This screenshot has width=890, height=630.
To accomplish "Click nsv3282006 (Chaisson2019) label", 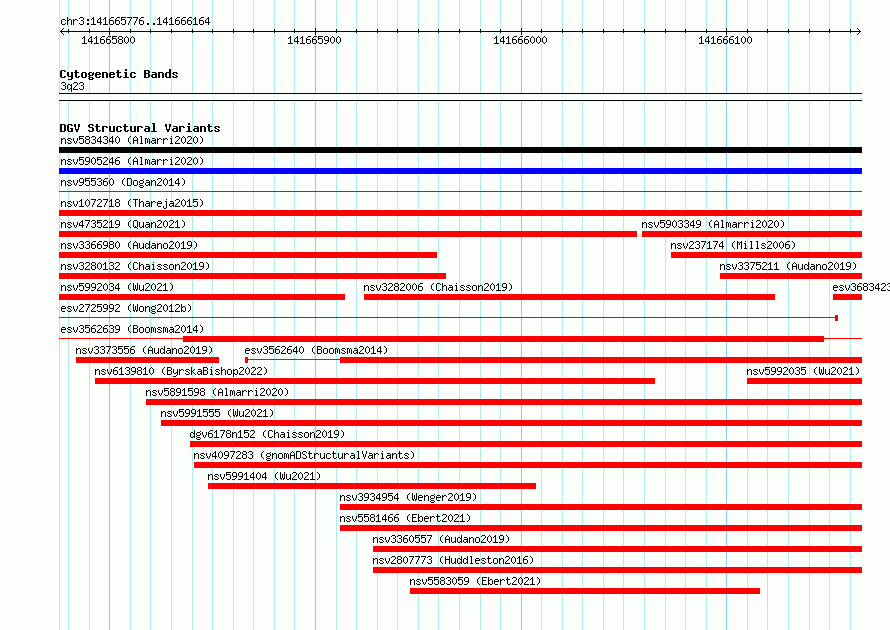I will pyautogui.click(x=438, y=287).
